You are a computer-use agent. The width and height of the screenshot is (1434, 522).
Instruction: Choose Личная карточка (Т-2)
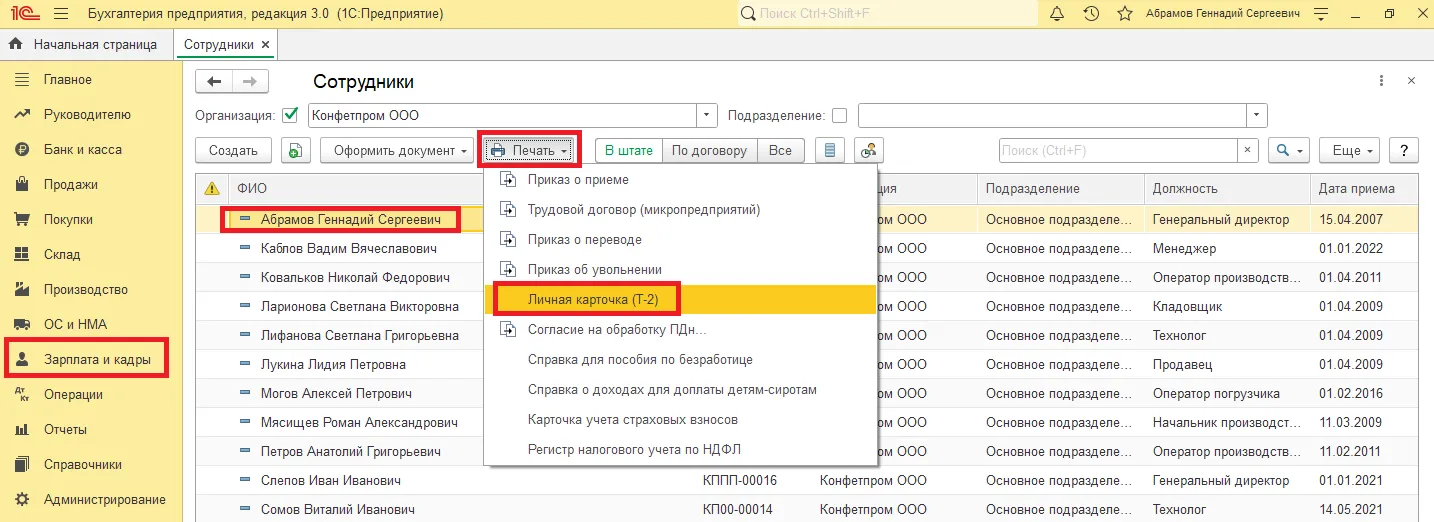tap(680, 299)
